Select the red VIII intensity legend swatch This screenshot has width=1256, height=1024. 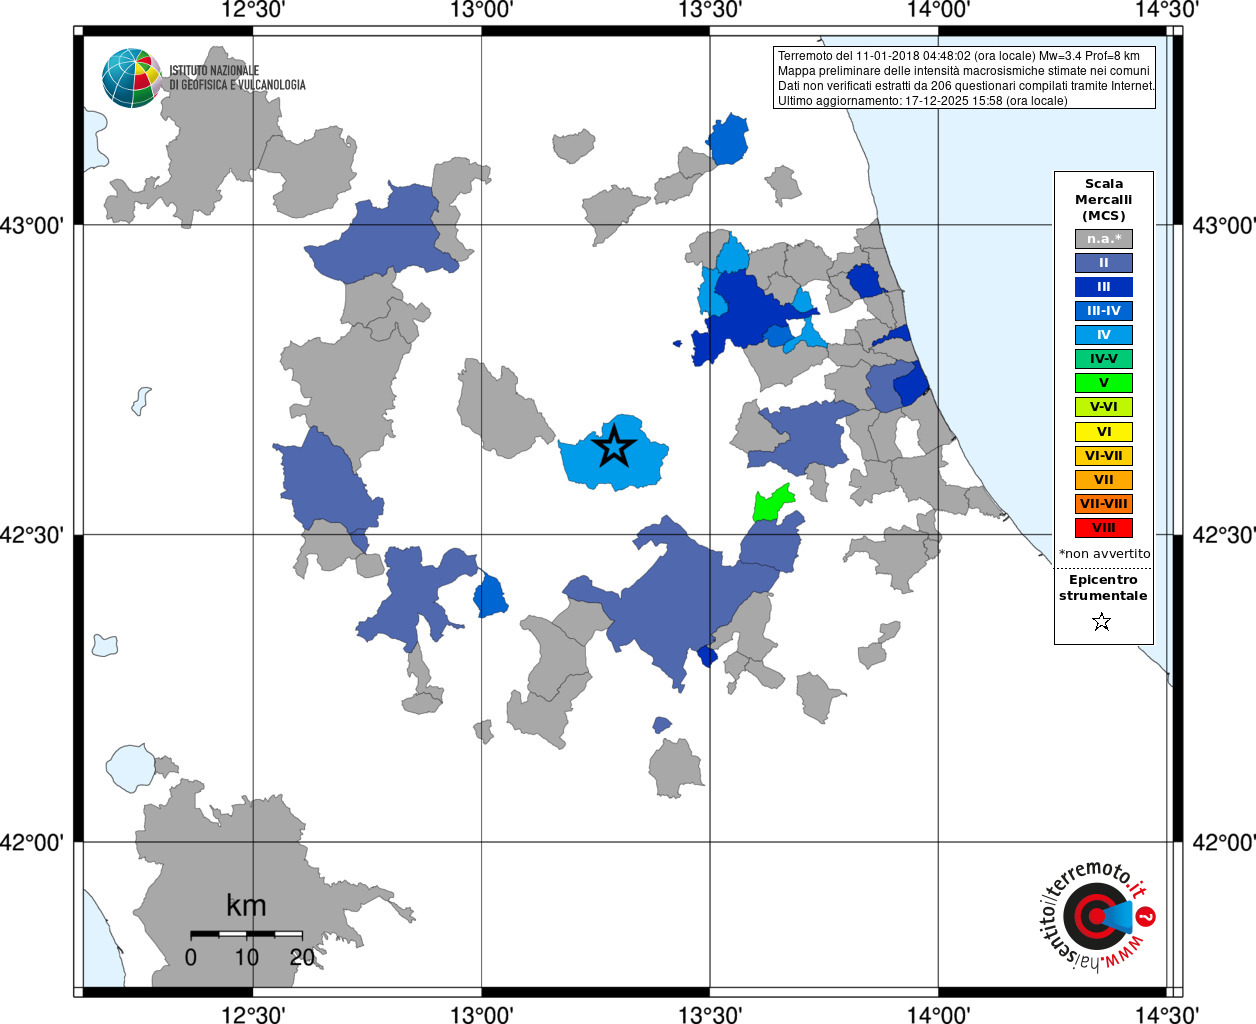click(1104, 528)
